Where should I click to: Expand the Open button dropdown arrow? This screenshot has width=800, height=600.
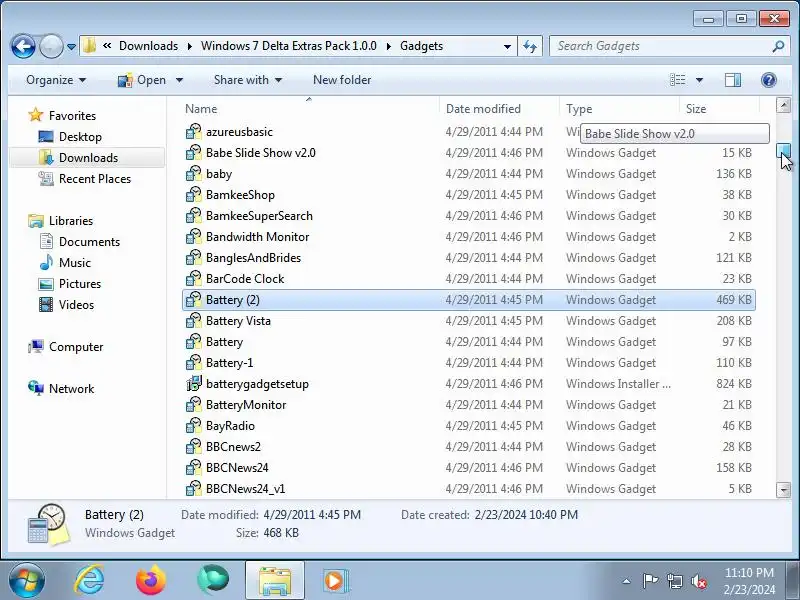[179, 80]
